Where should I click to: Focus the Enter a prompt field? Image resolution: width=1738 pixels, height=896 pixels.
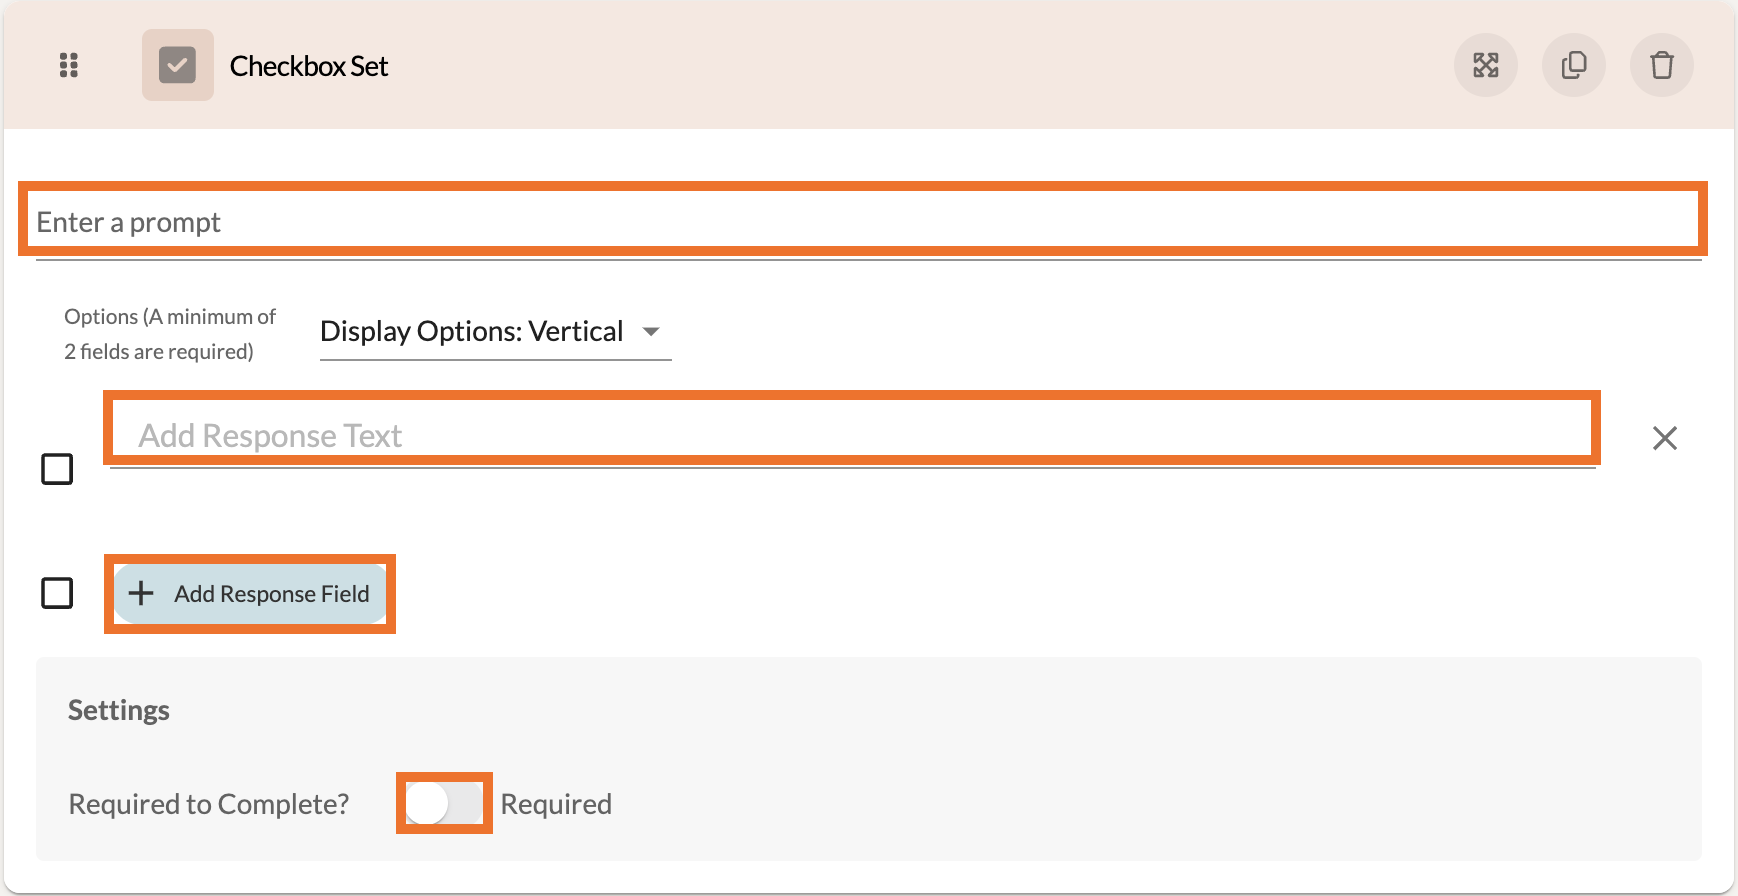(860, 222)
